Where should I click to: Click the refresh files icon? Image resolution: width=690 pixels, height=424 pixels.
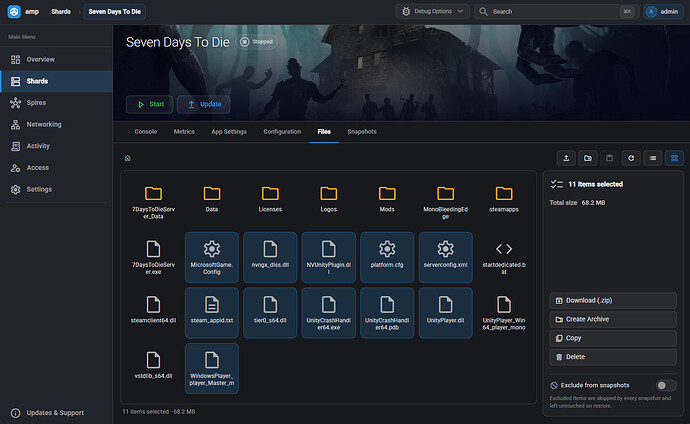coord(631,158)
